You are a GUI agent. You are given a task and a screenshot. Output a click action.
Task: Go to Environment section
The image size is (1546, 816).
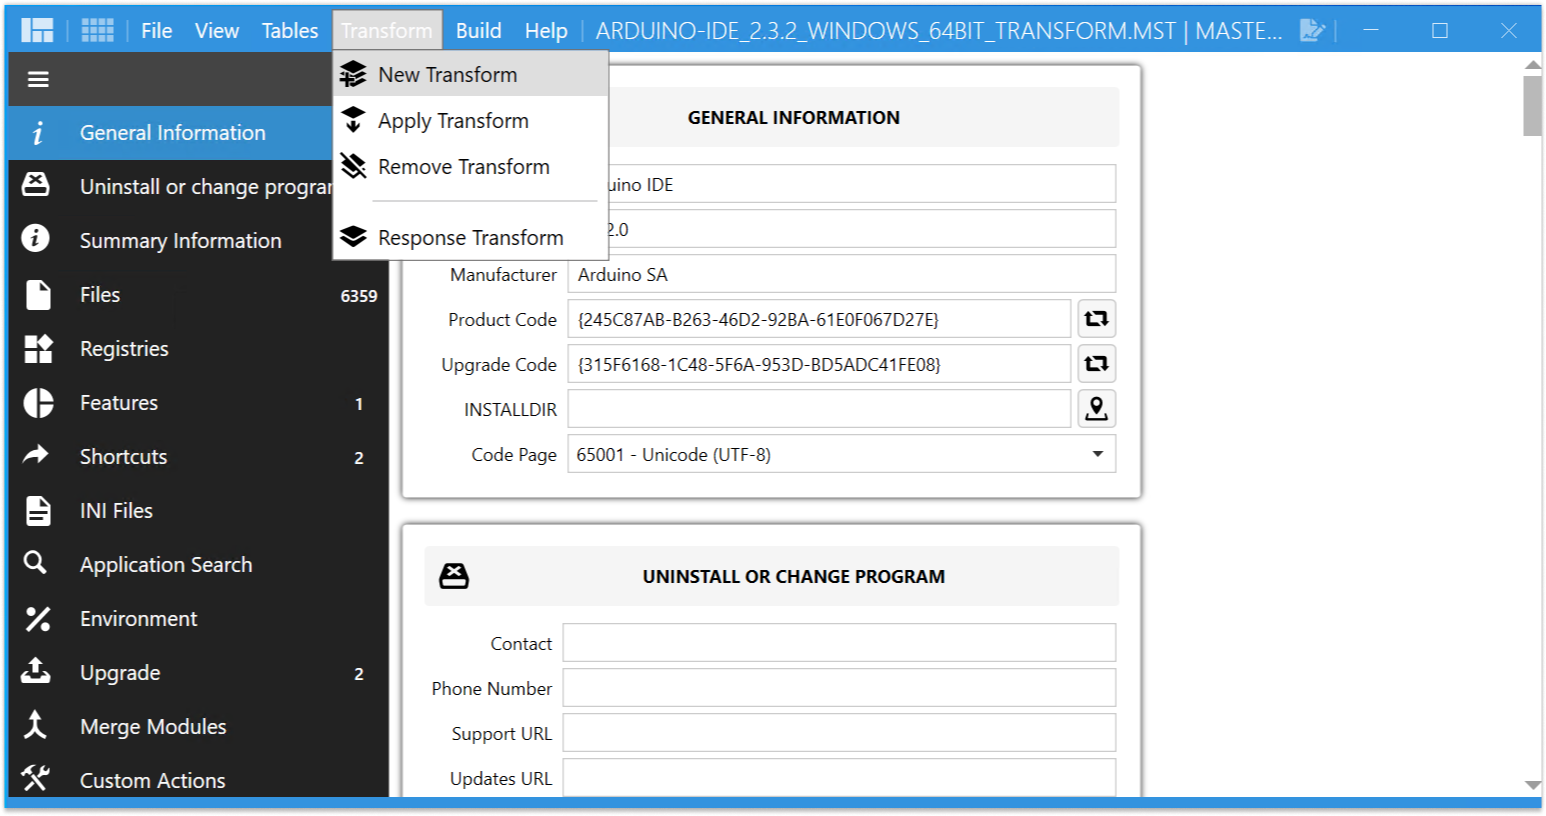tap(198, 619)
